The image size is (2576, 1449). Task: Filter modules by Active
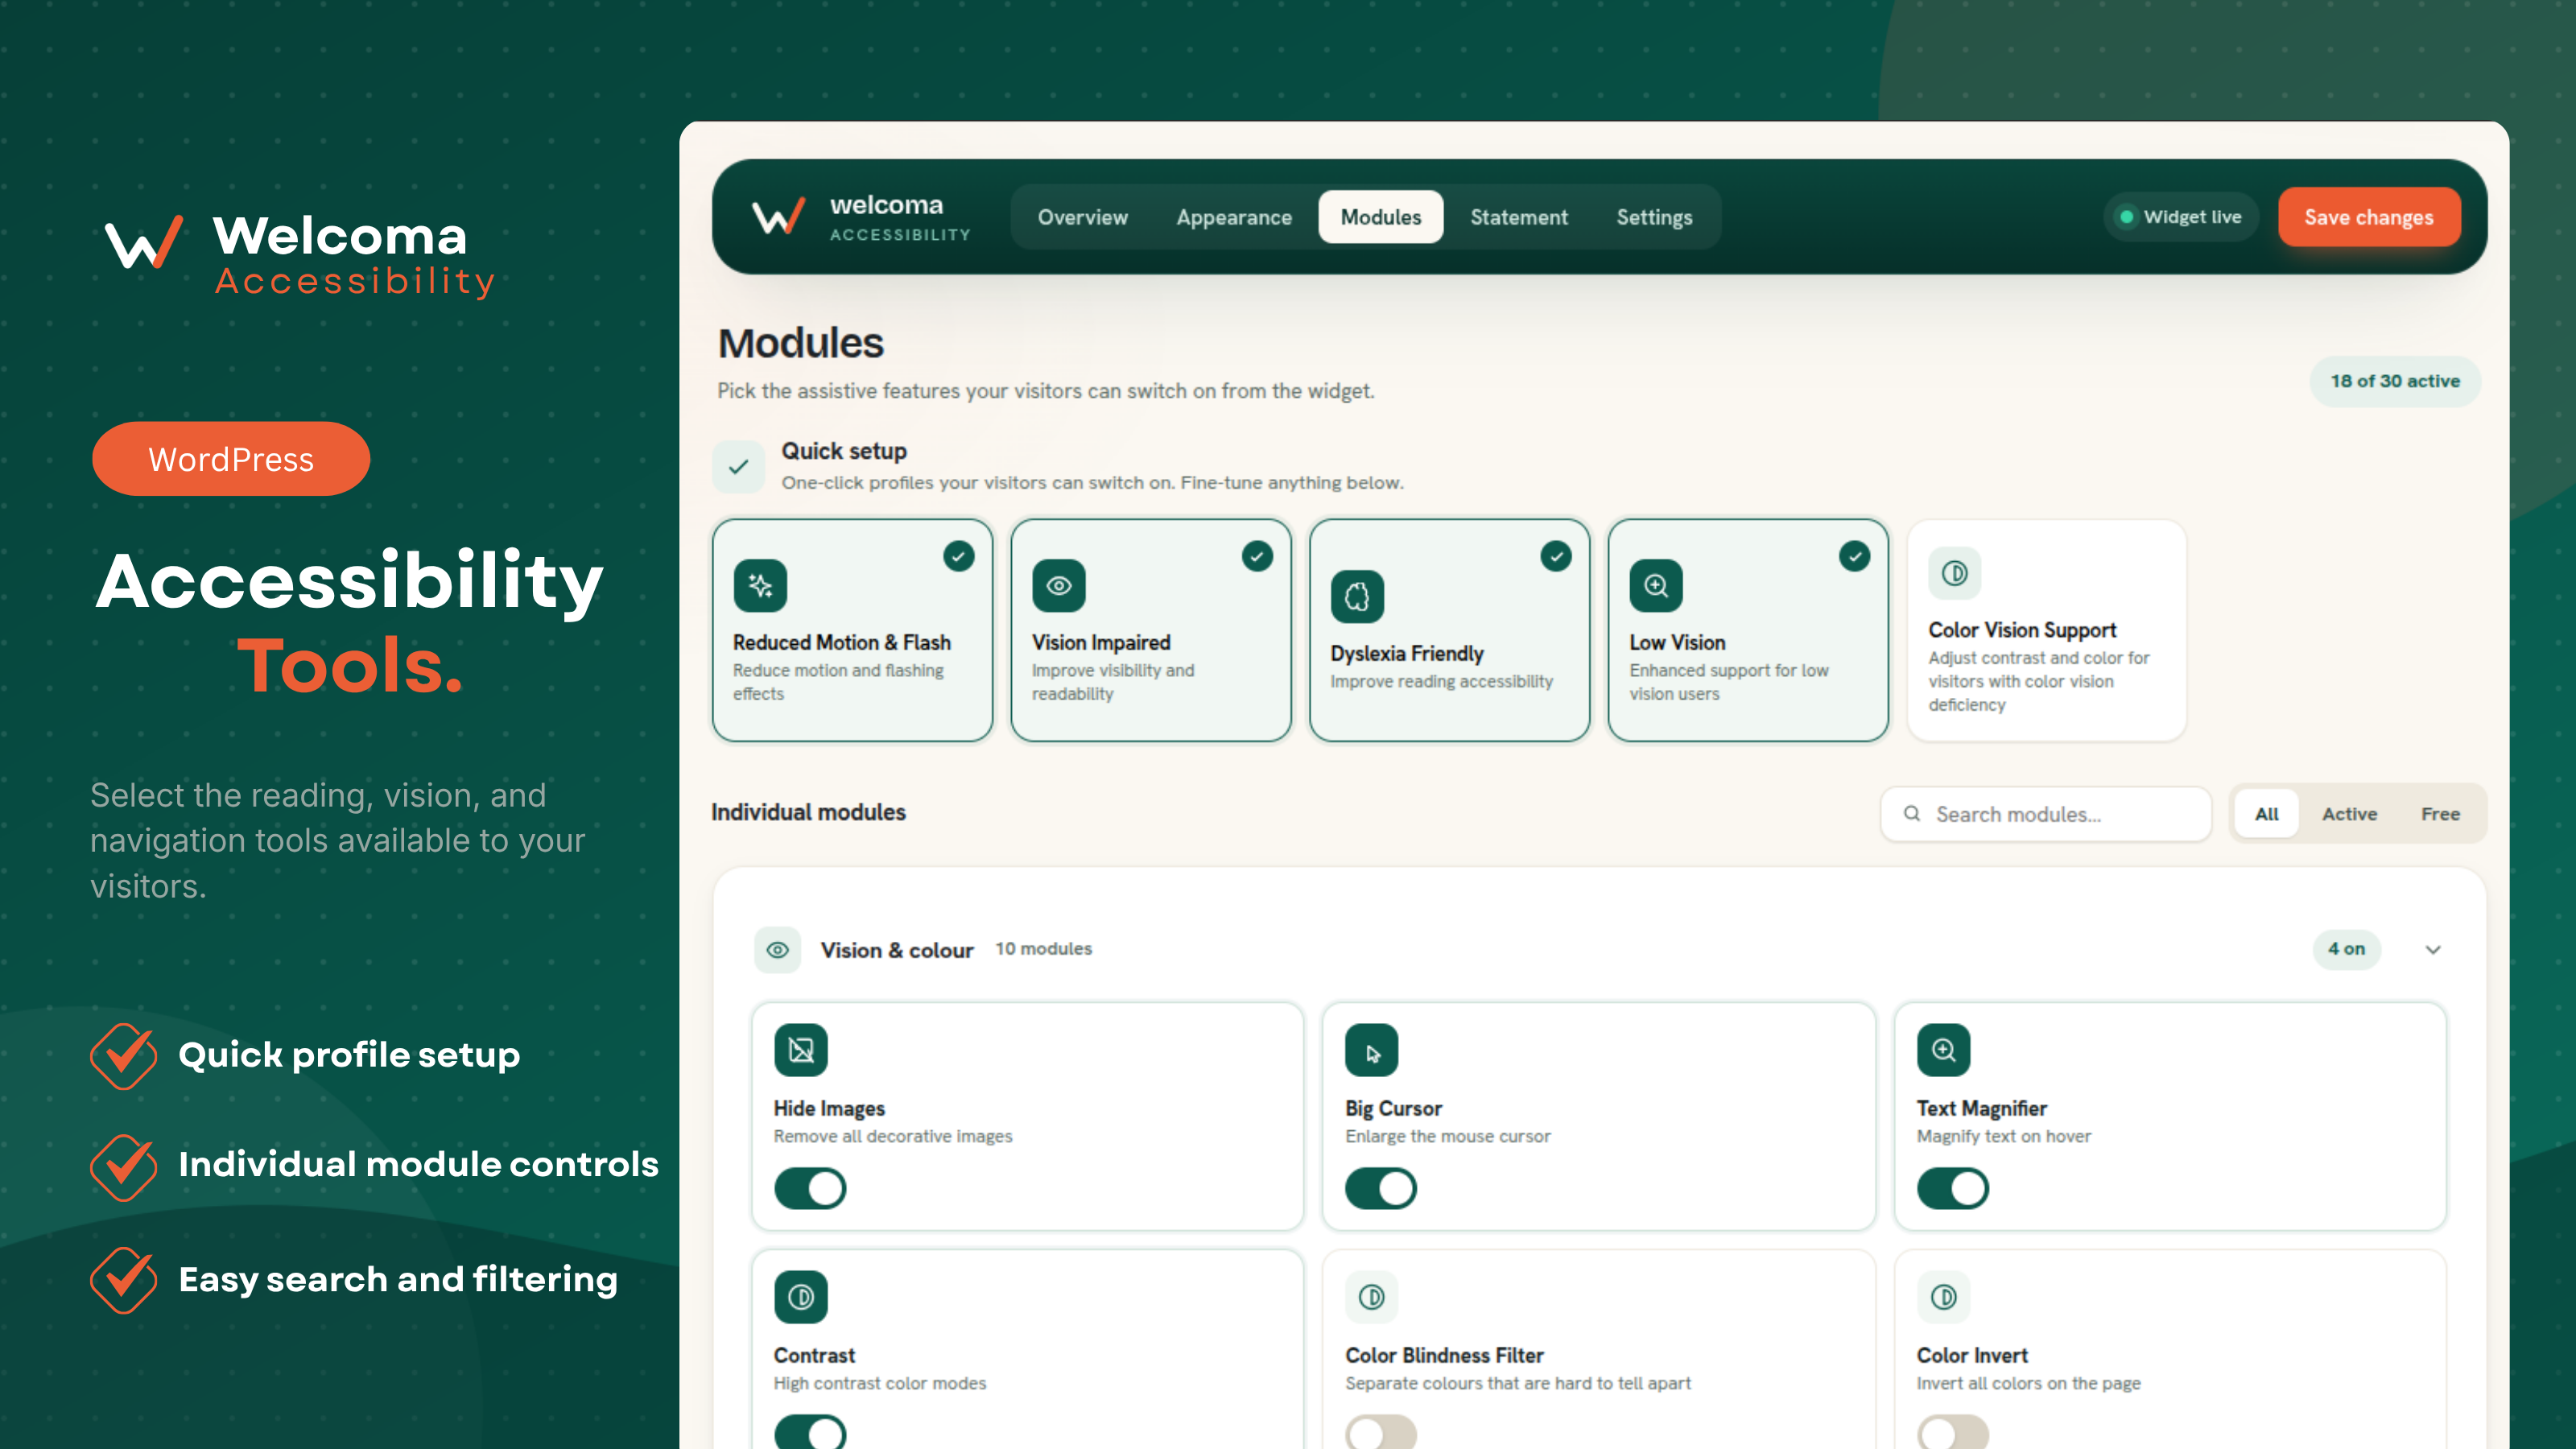(x=2349, y=814)
